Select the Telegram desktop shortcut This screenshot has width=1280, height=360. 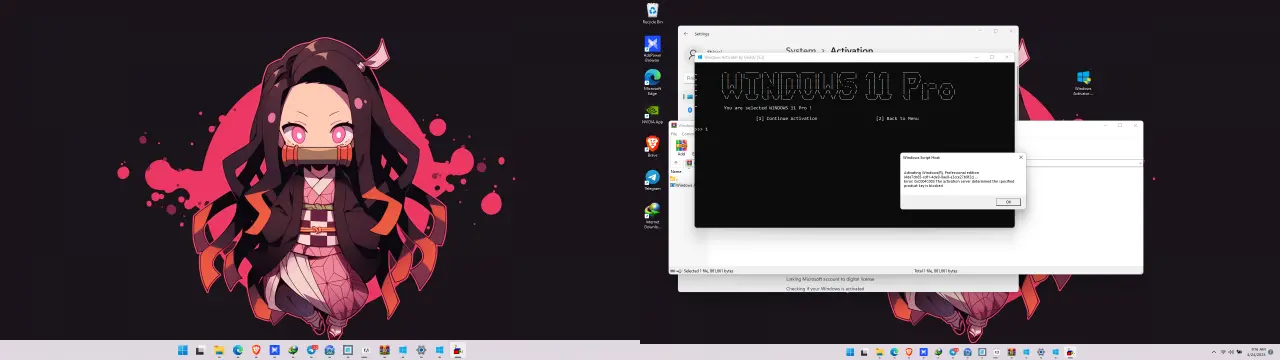pyautogui.click(x=652, y=180)
